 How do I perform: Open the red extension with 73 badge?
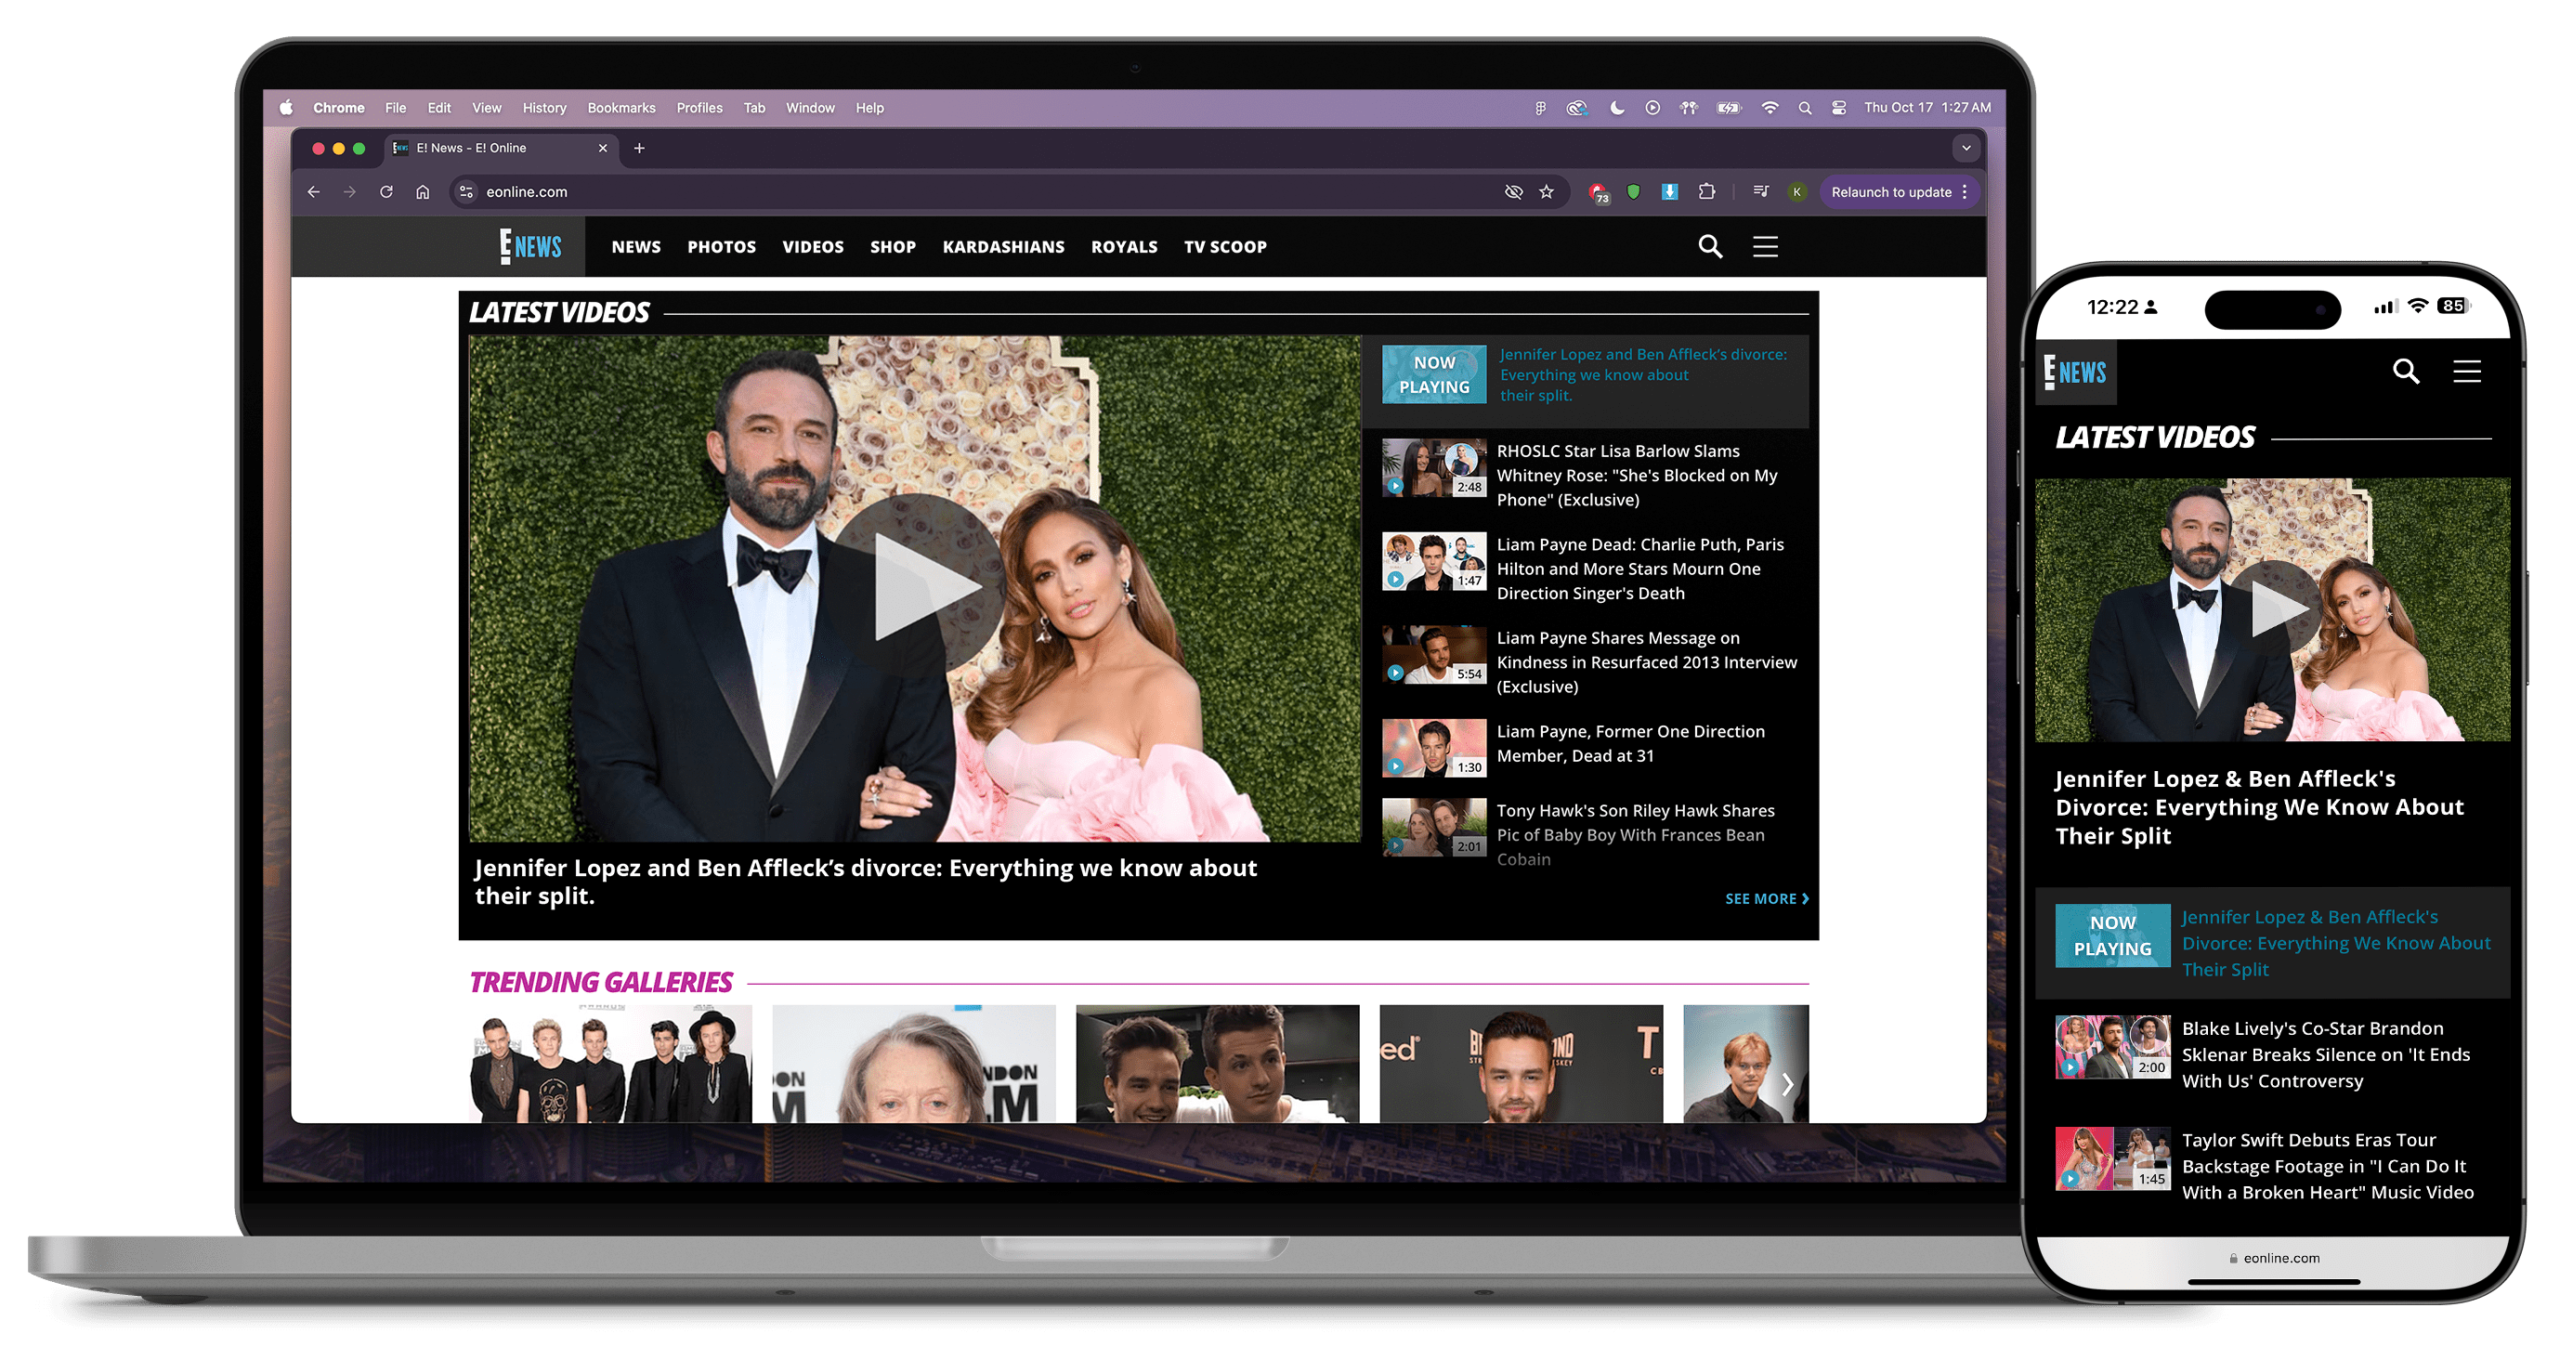click(x=1597, y=192)
